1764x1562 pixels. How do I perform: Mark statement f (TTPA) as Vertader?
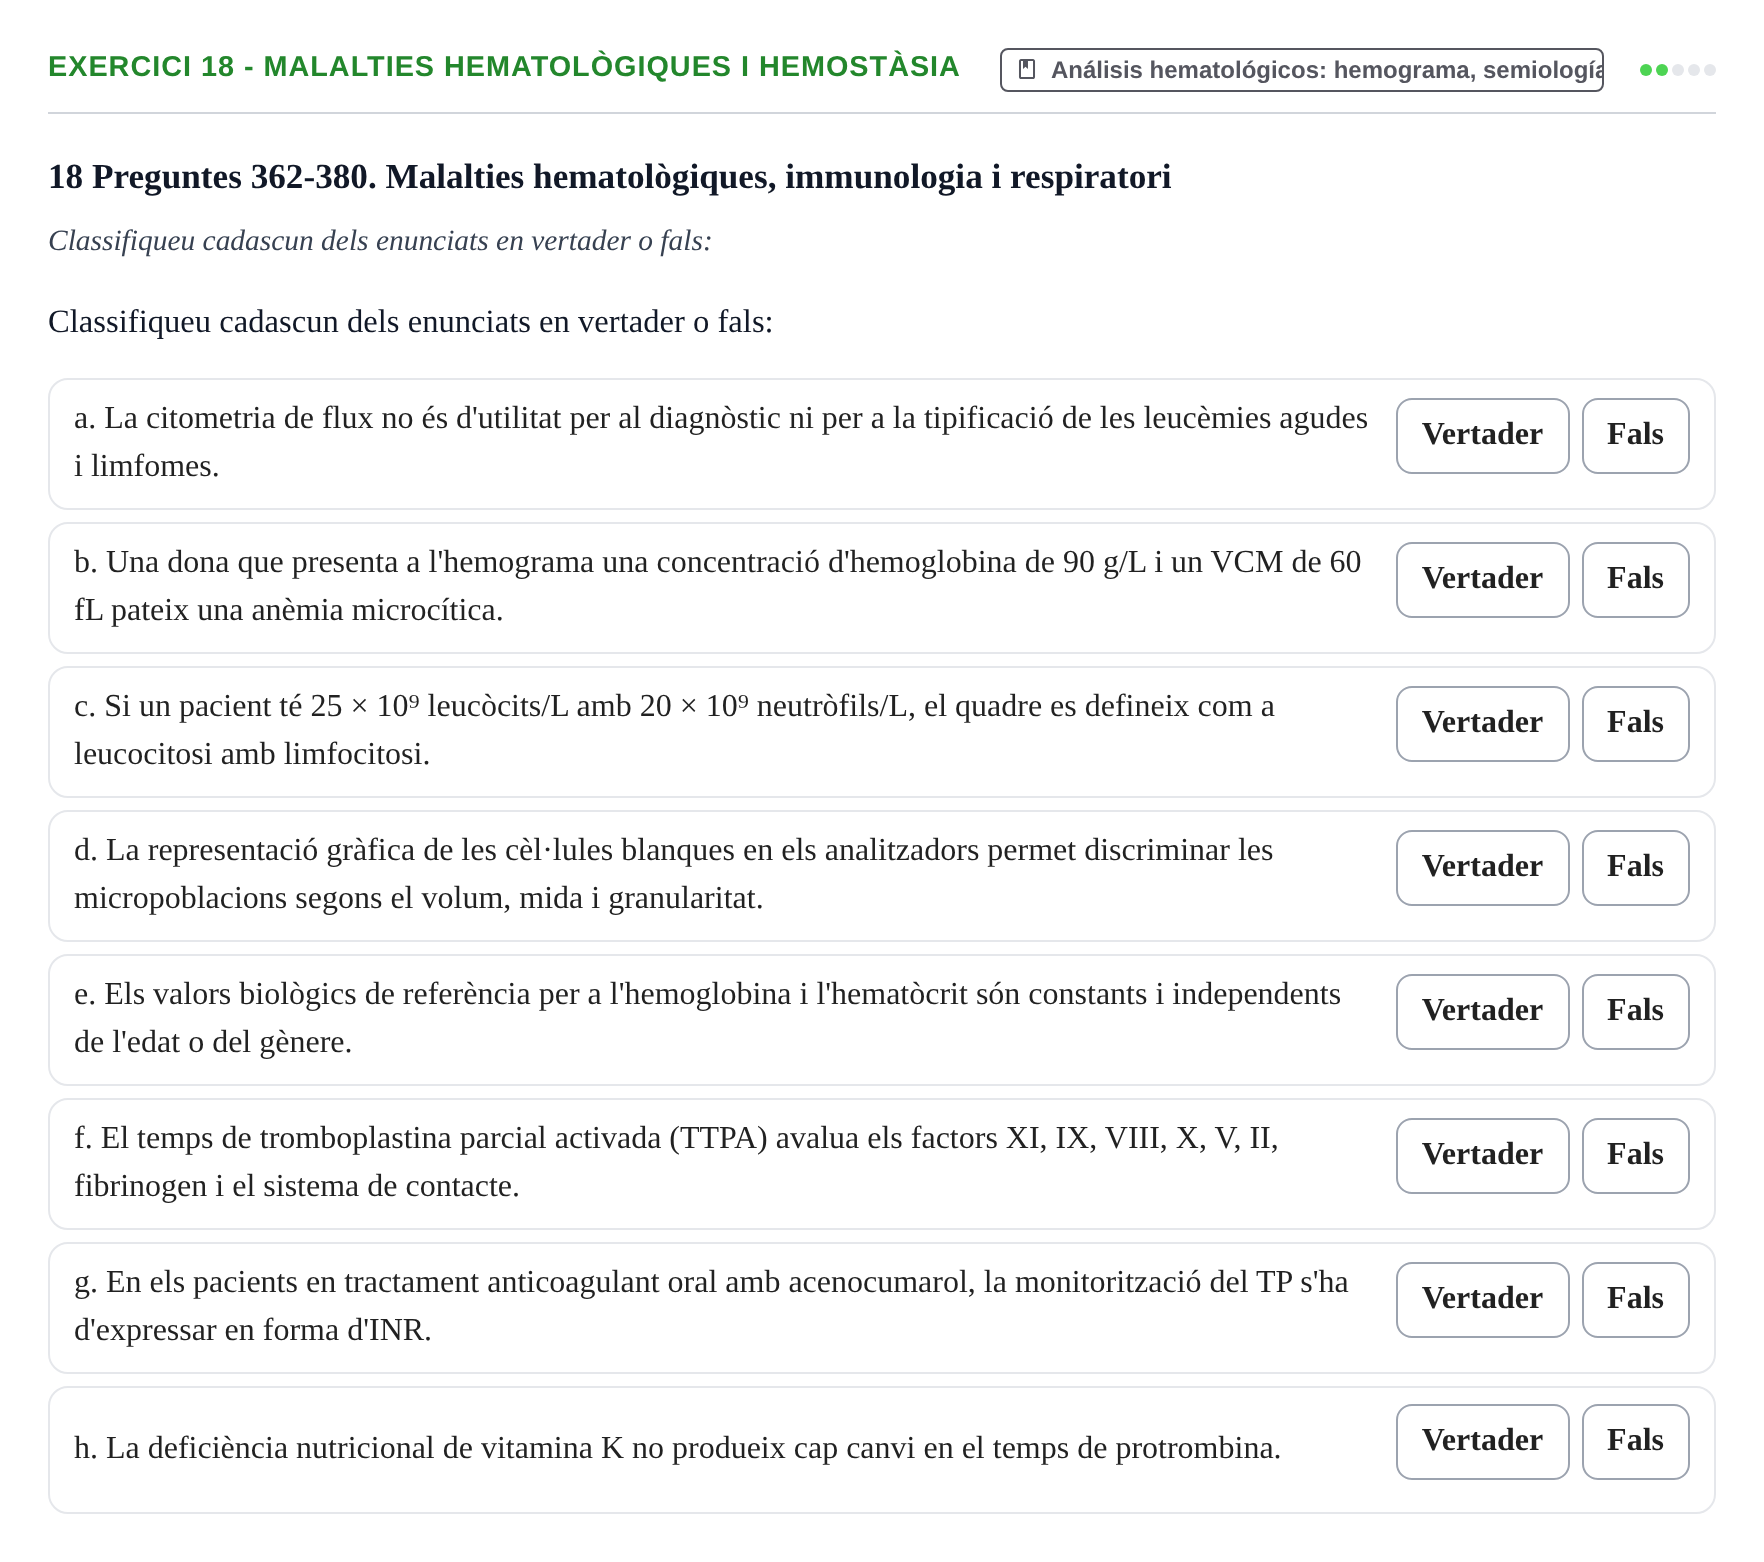(x=1482, y=1155)
